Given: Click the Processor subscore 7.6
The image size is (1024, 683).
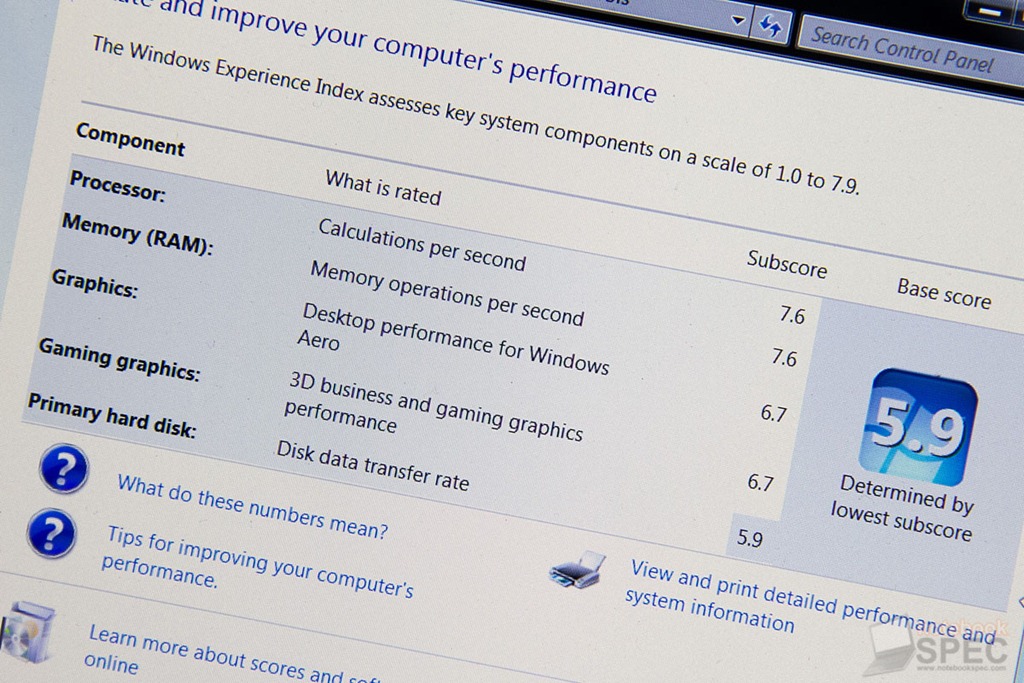Looking at the screenshot, I should click(792, 315).
